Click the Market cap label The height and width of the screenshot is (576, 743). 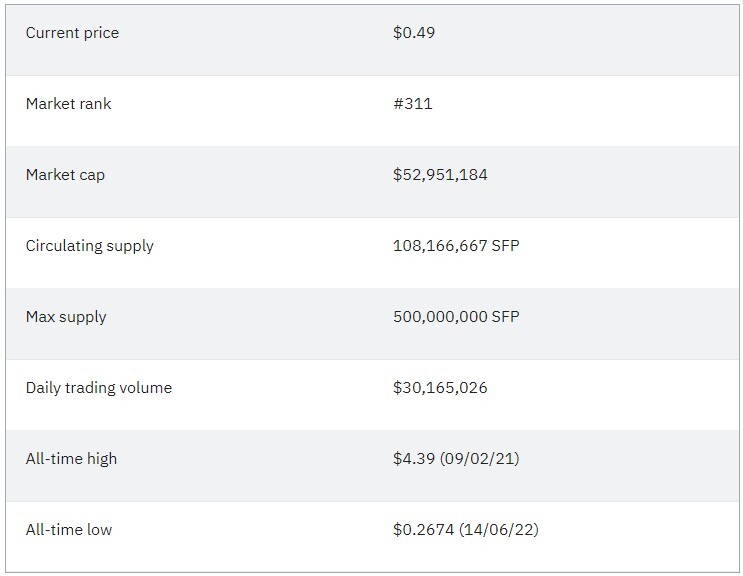point(65,175)
